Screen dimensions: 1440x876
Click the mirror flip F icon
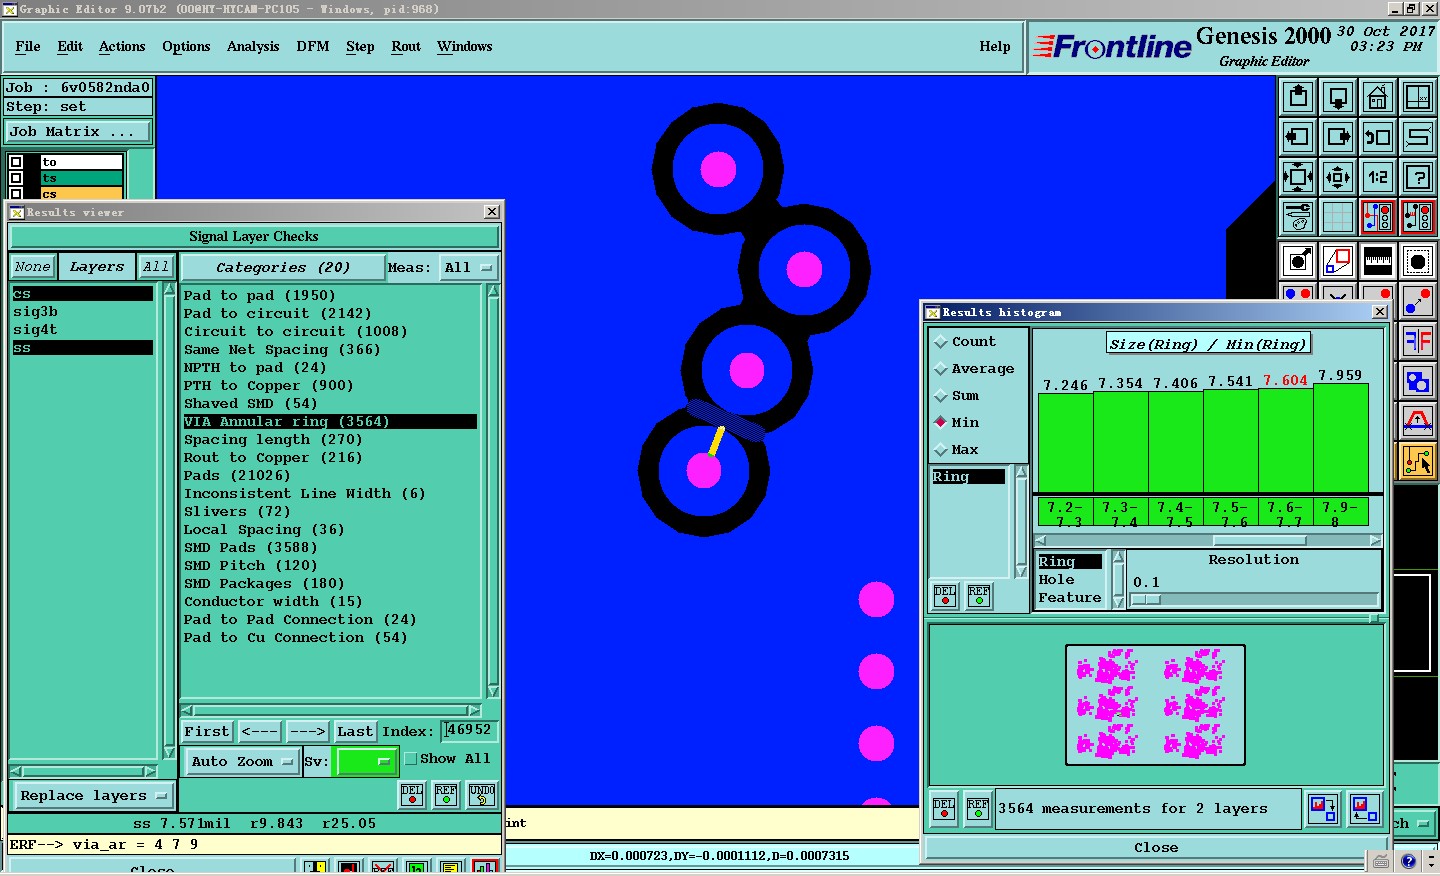[1418, 342]
